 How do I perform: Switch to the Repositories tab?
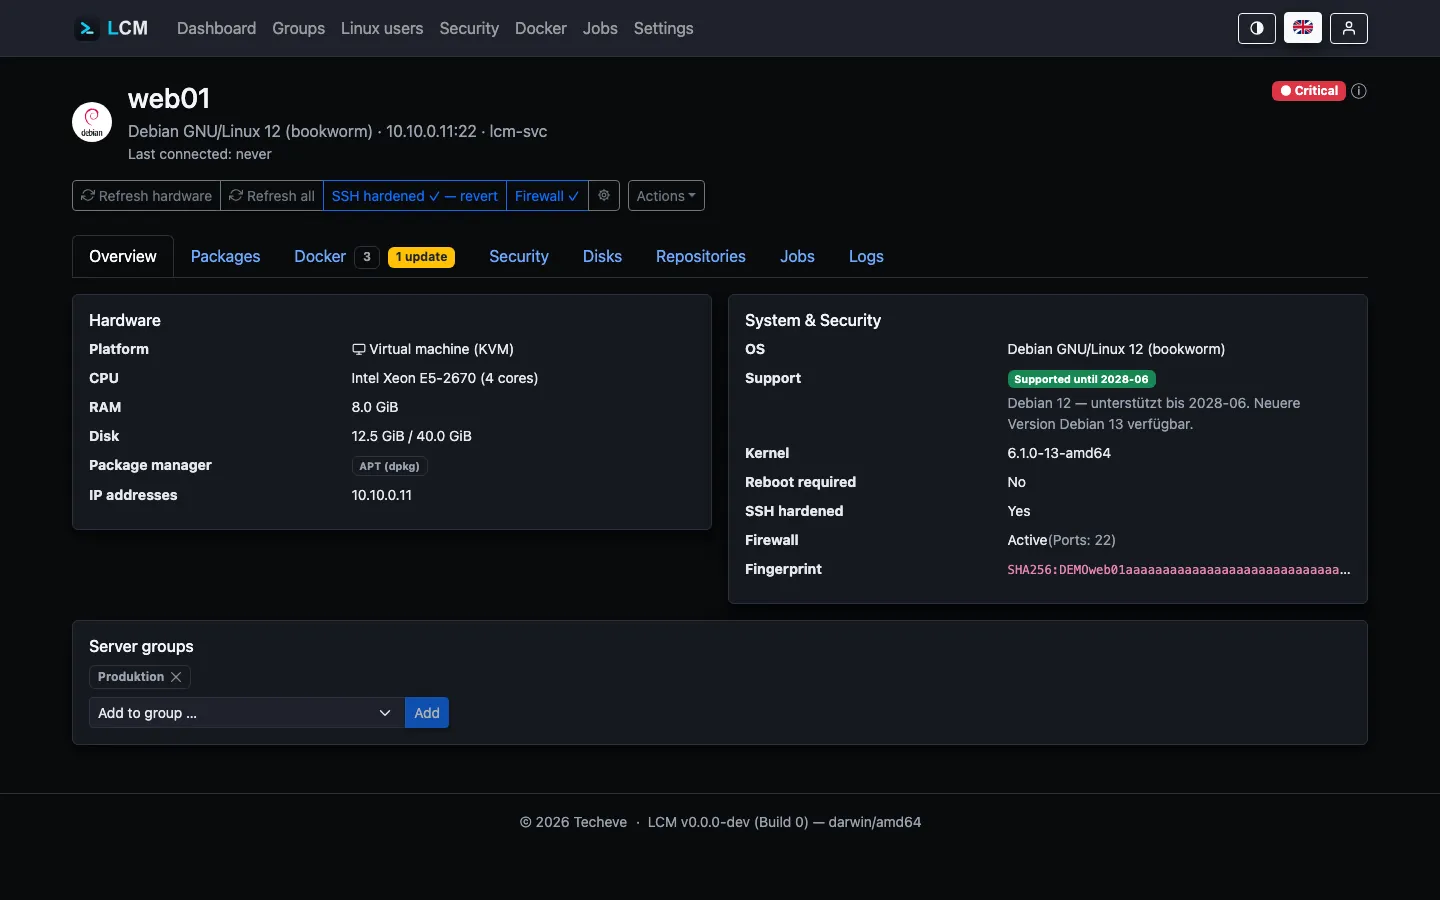[701, 256]
